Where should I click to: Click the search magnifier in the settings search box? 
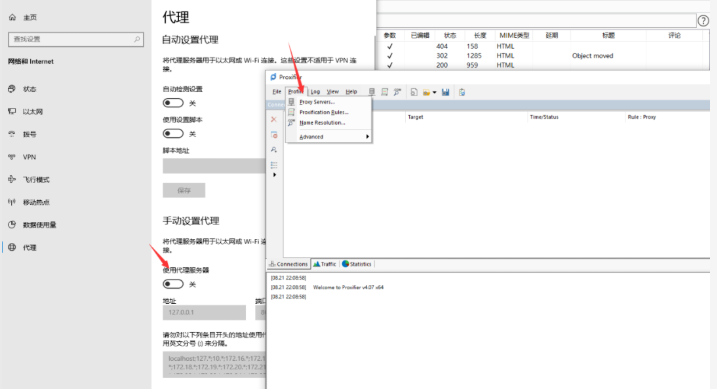[x=137, y=39]
